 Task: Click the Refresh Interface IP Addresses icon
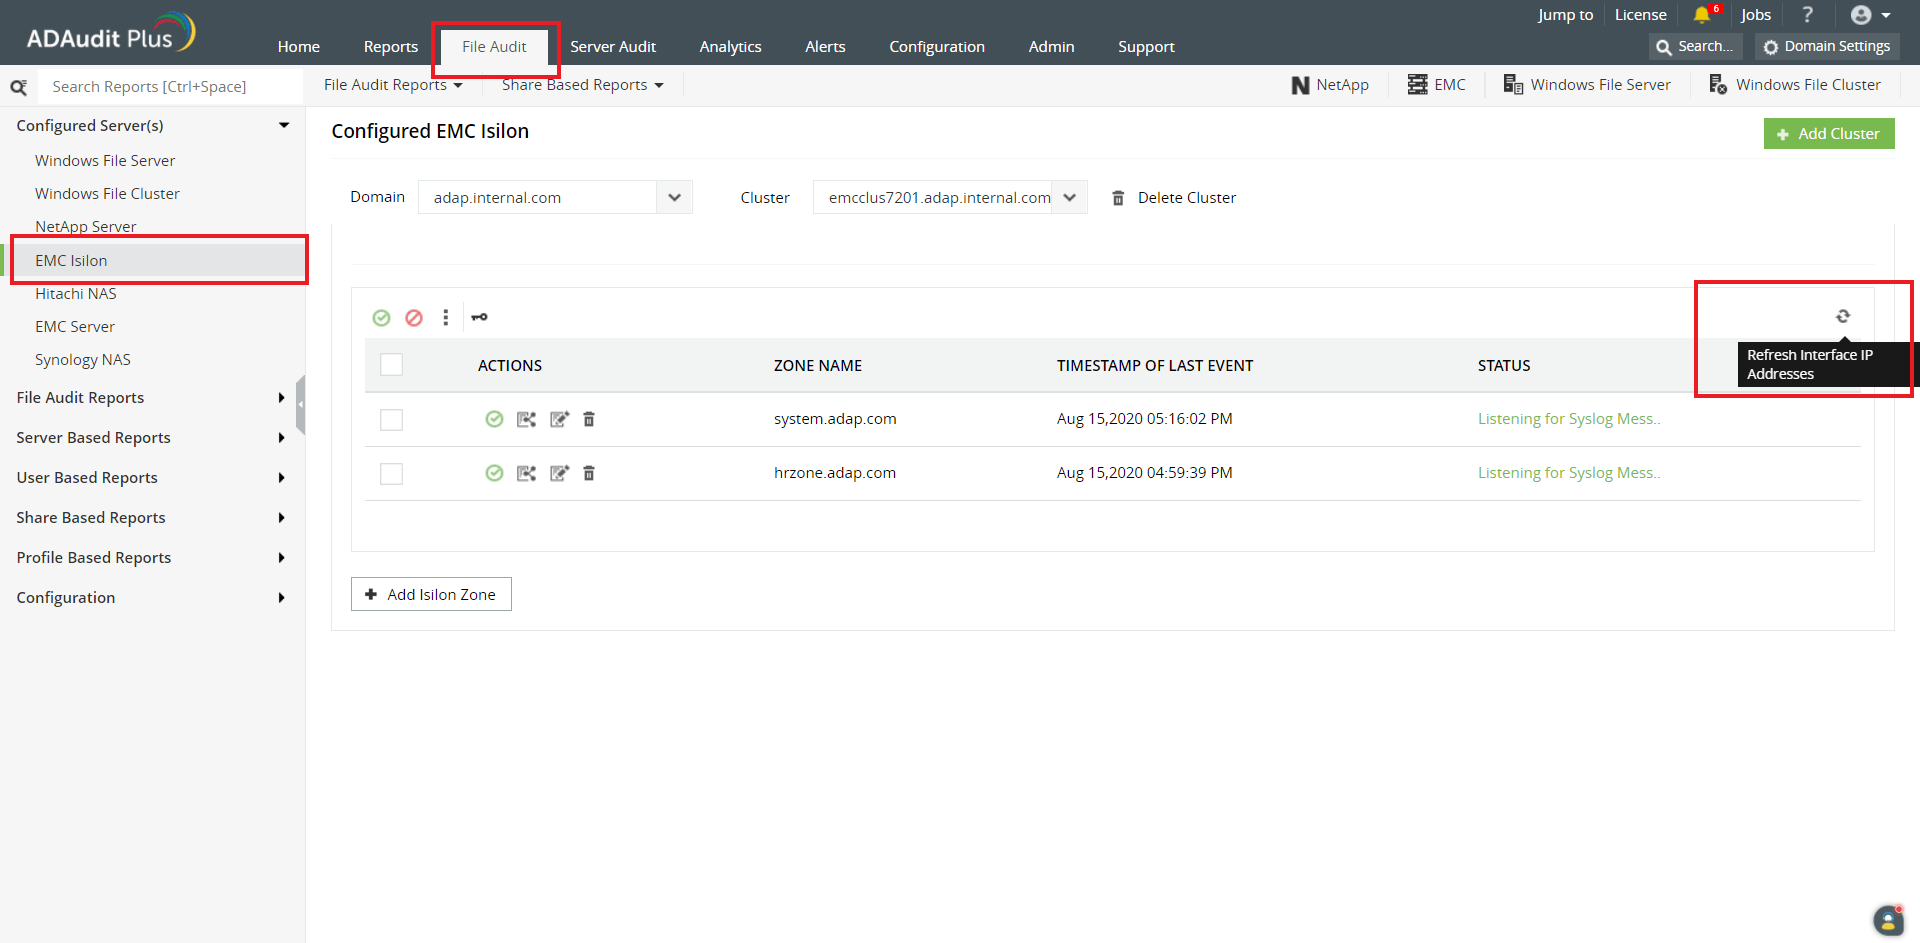[x=1843, y=315]
